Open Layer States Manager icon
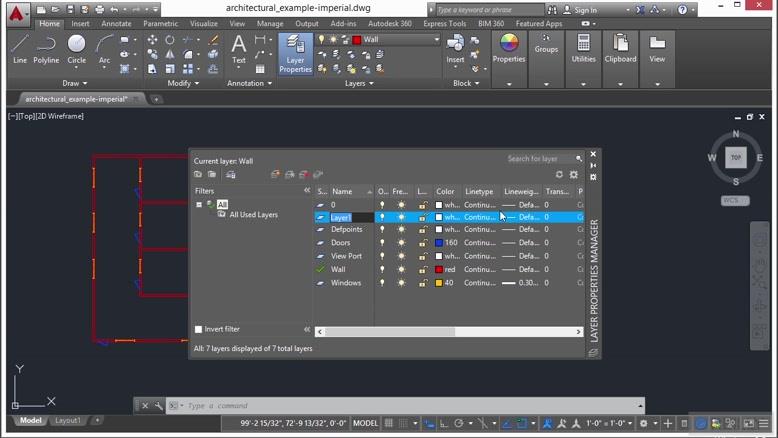The height and width of the screenshot is (438, 778). (231, 174)
